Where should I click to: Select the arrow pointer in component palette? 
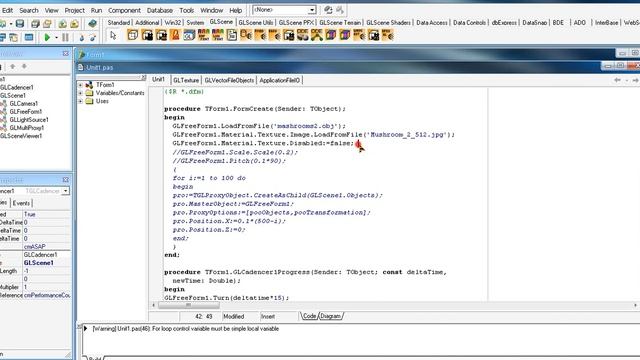(113, 36)
